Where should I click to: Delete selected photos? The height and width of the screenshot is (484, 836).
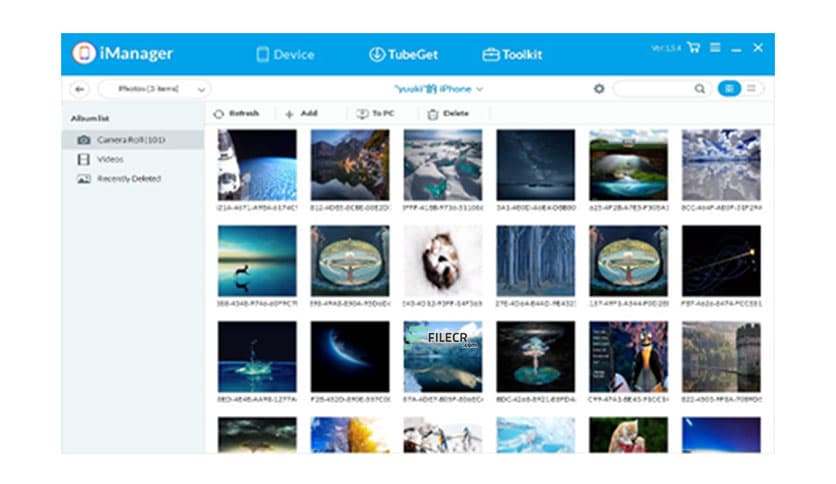[448, 114]
